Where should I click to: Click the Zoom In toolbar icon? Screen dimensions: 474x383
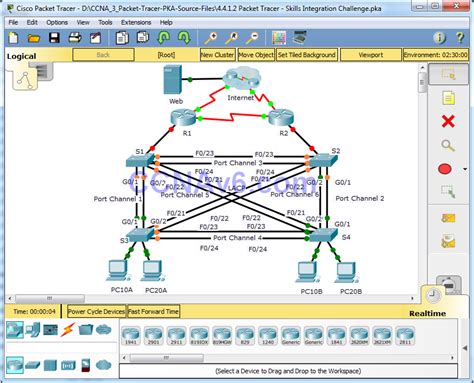211,38
